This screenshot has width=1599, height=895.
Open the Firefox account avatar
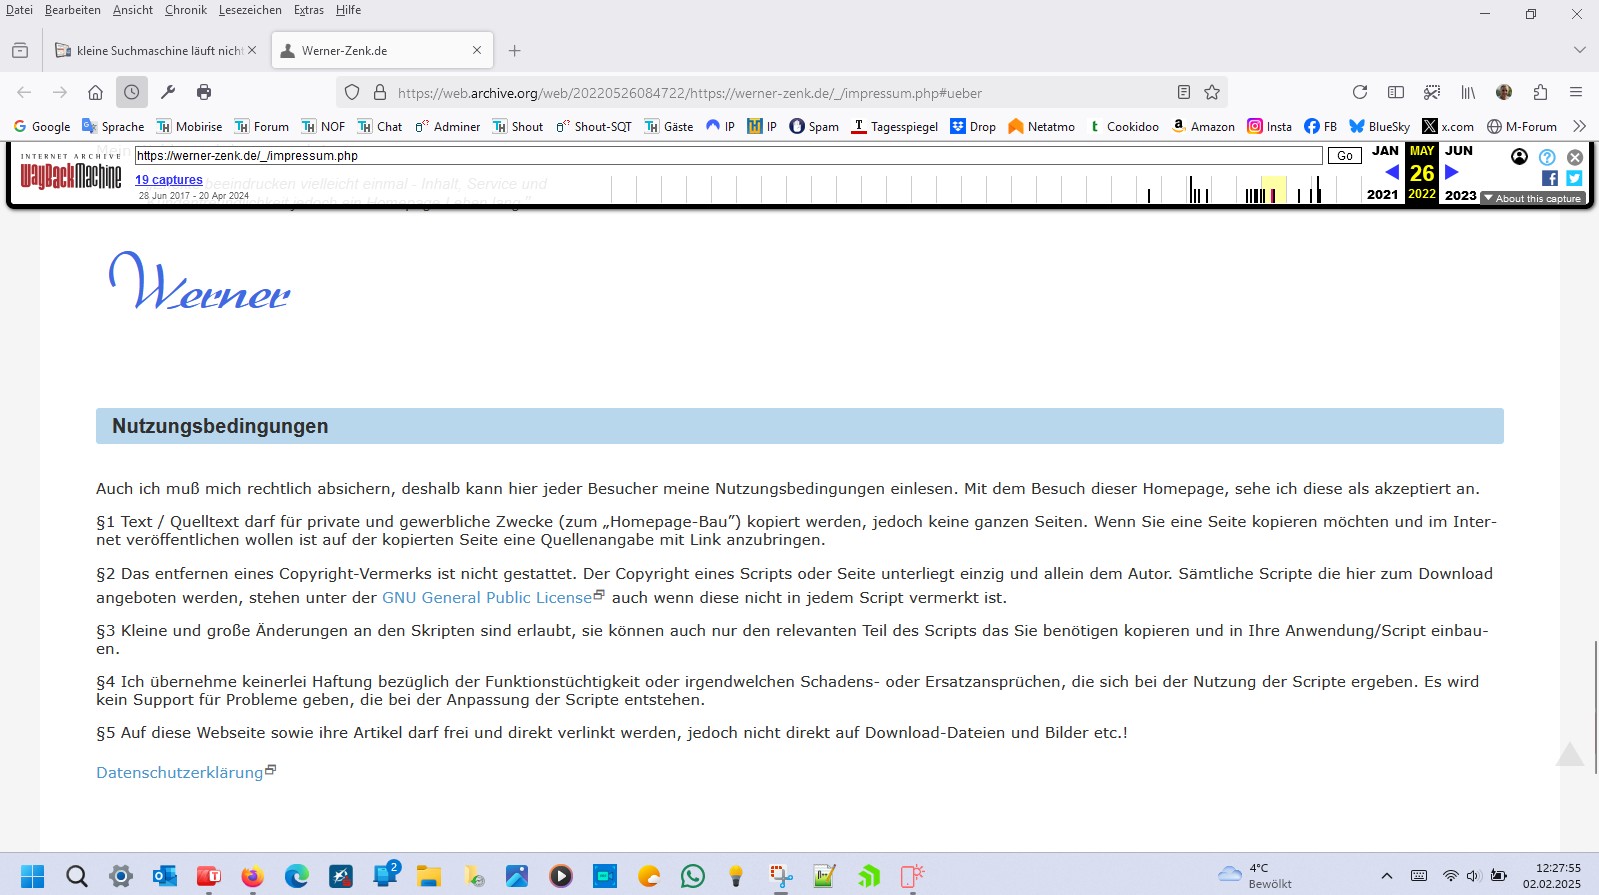click(x=1504, y=92)
